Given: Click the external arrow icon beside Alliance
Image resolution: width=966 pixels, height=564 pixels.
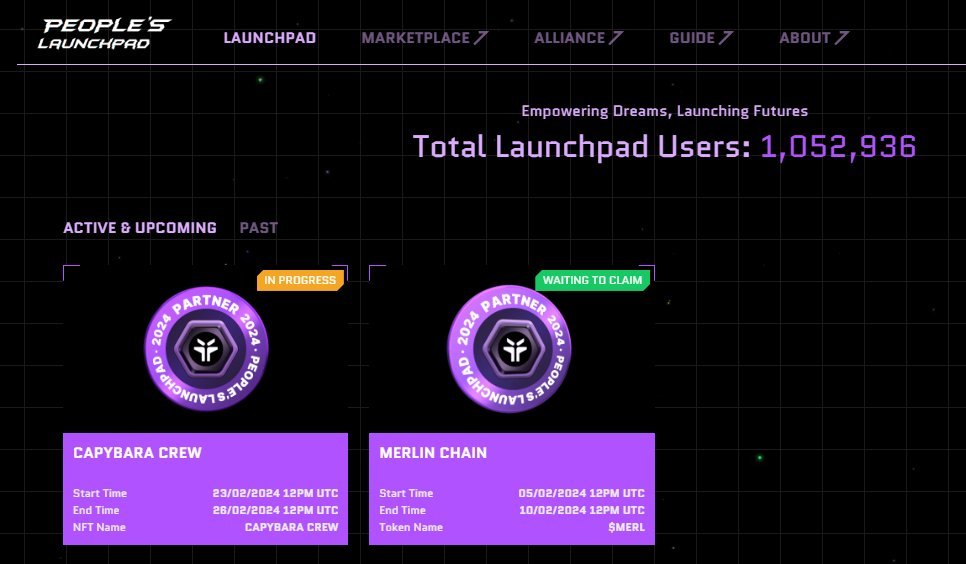Looking at the screenshot, I should coord(615,38).
